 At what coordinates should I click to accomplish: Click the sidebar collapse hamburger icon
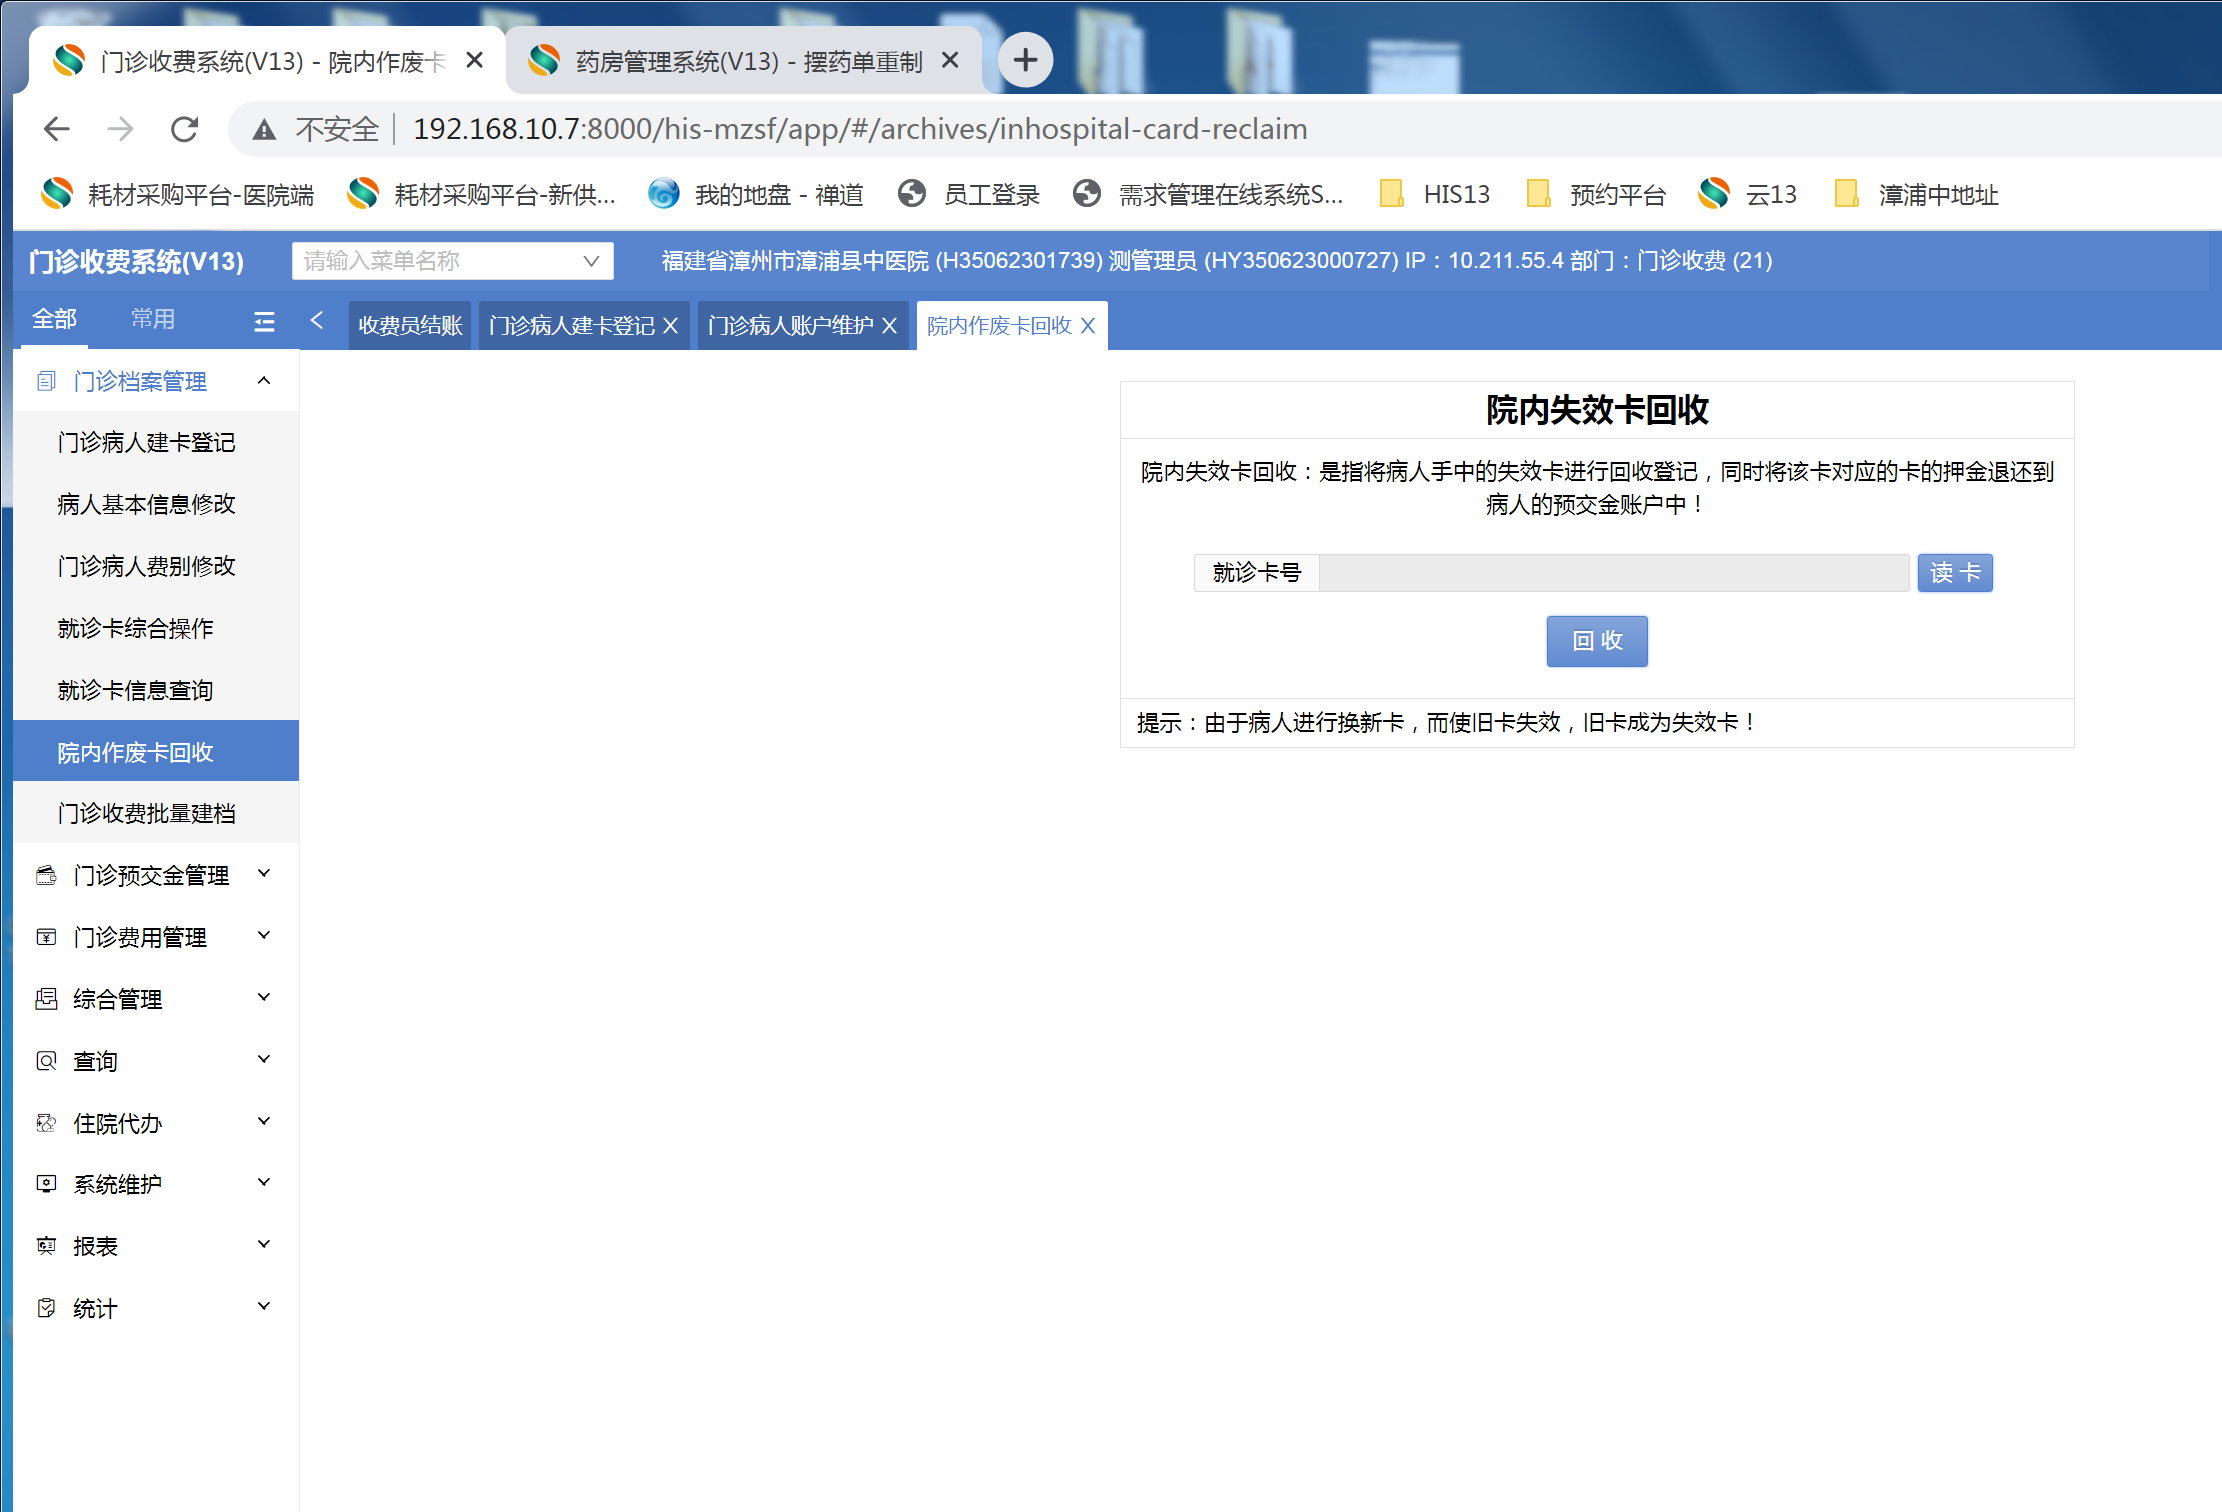coord(264,321)
